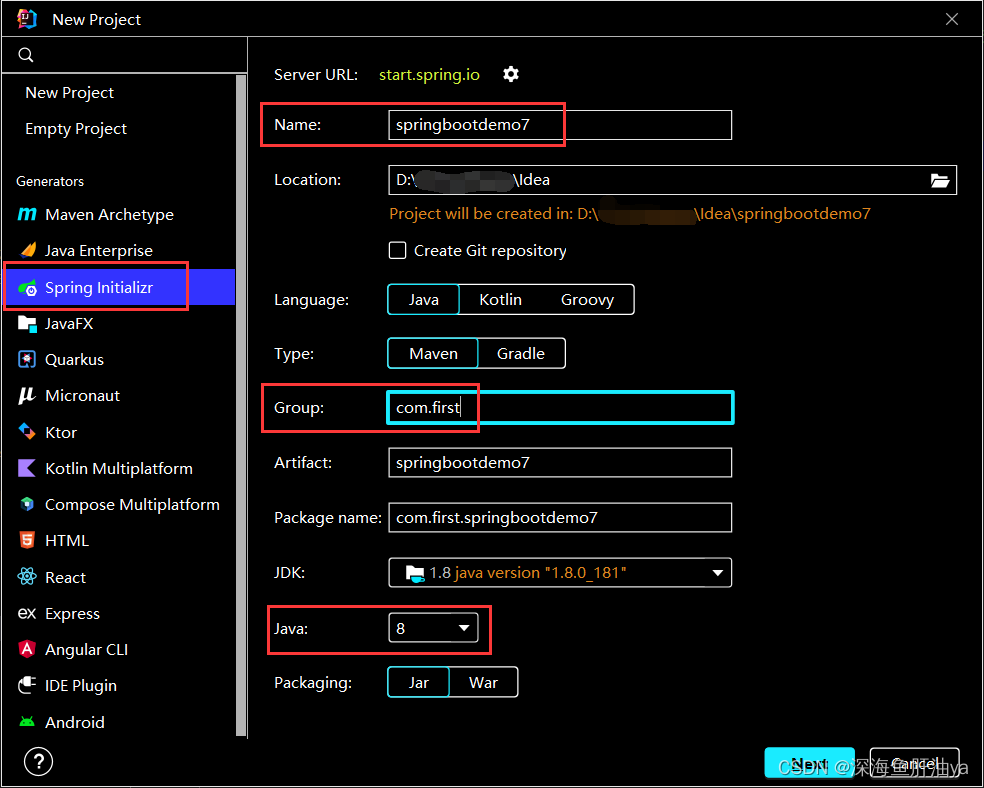The height and width of the screenshot is (788, 984).
Task: Open server URL settings gear
Action: 511,74
